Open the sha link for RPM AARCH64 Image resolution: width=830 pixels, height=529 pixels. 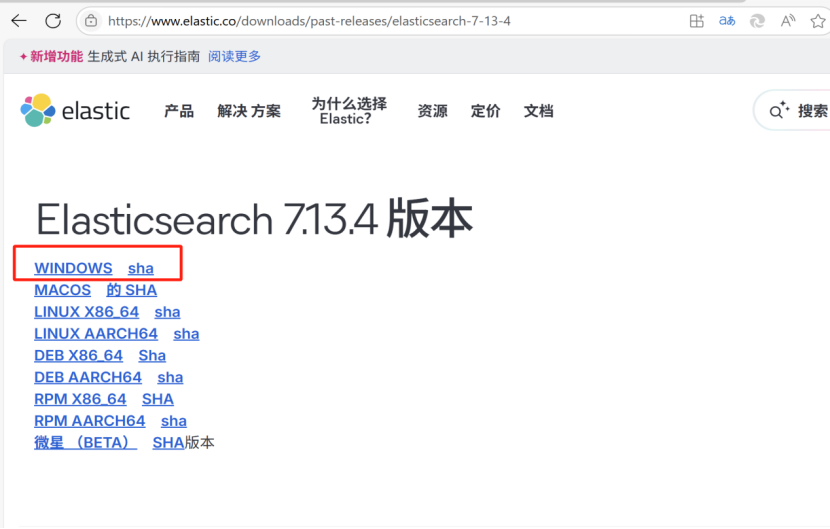pyautogui.click(x=174, y=420)
